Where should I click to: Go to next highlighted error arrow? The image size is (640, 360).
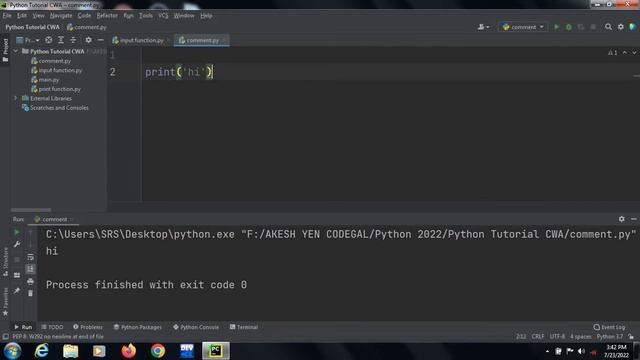tap(634, 53)
